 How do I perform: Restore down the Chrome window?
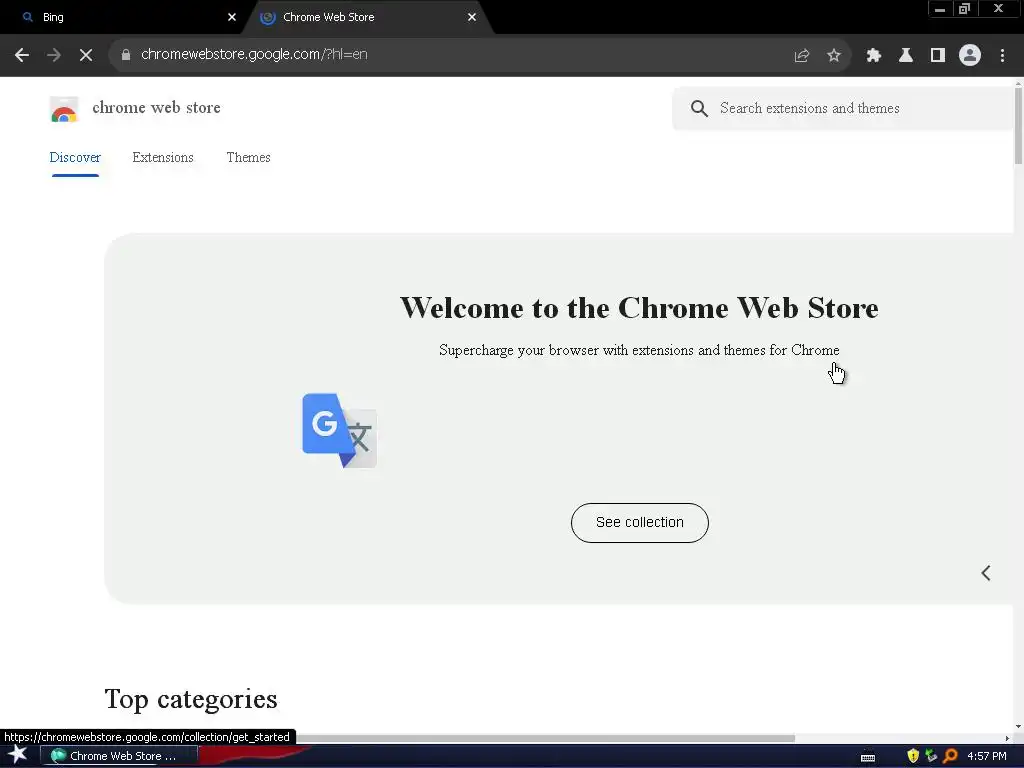click(x=965, y=9)
